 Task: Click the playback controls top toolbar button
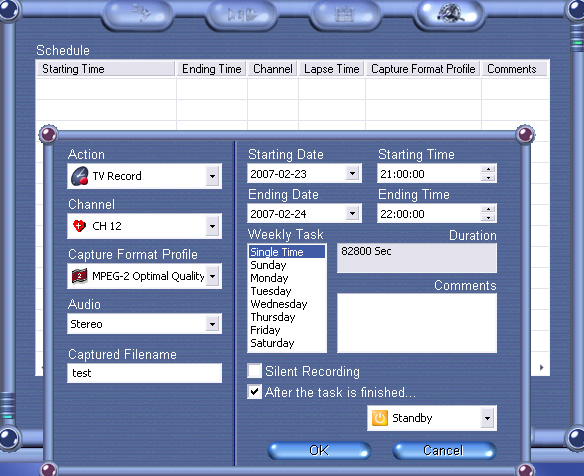pyautogui.click(x=242, y=14)
